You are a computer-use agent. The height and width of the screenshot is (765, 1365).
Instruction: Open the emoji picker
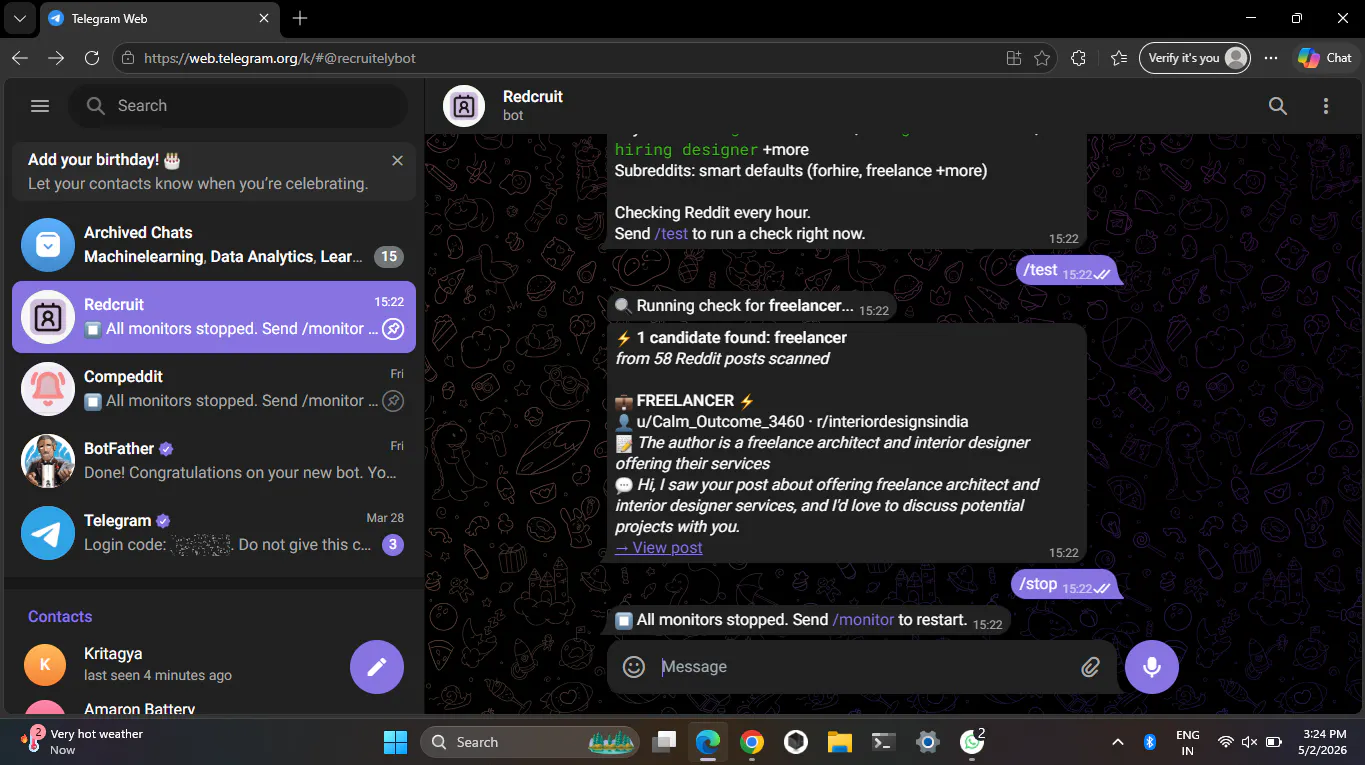[634, 667]
